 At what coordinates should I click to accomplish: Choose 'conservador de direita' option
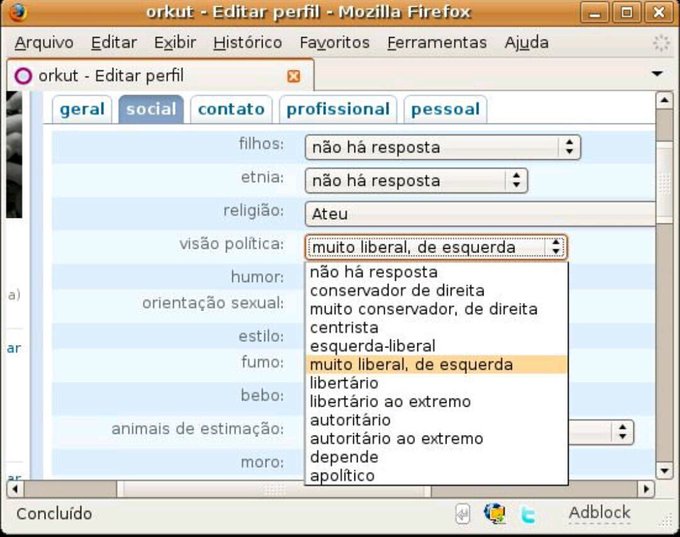pyautogui.click(x=437, y=291)
